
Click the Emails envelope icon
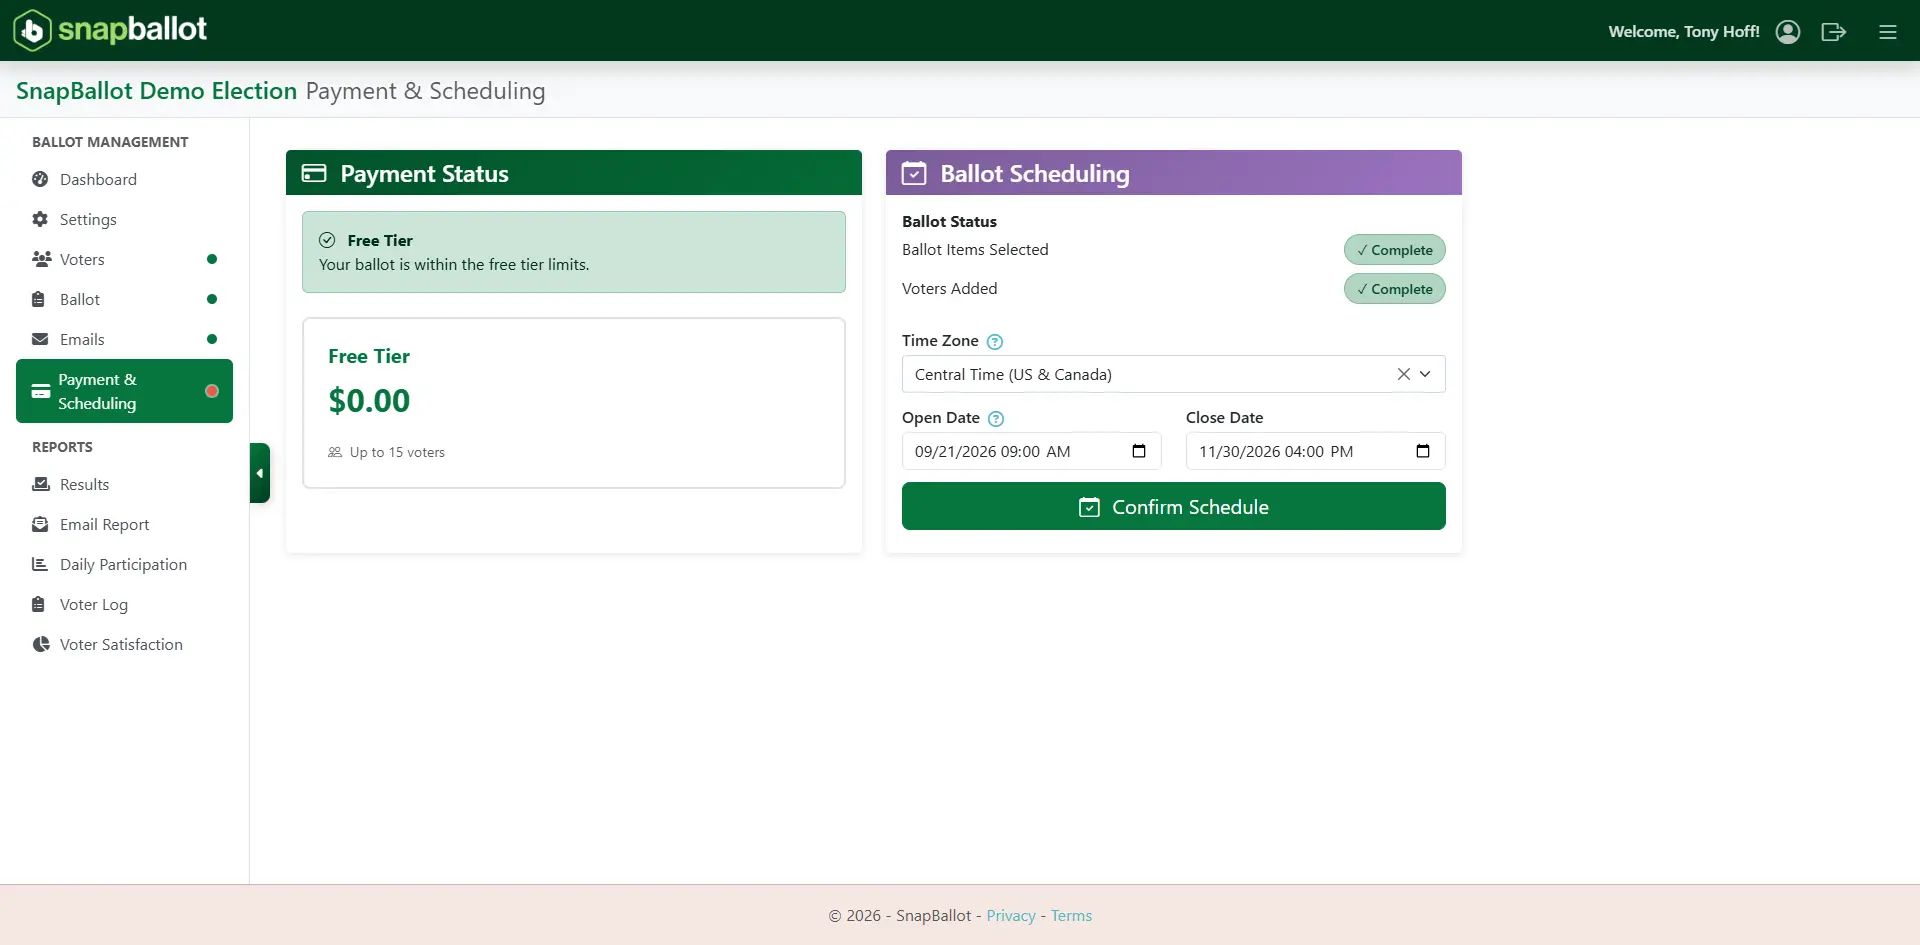pos(40,339)
